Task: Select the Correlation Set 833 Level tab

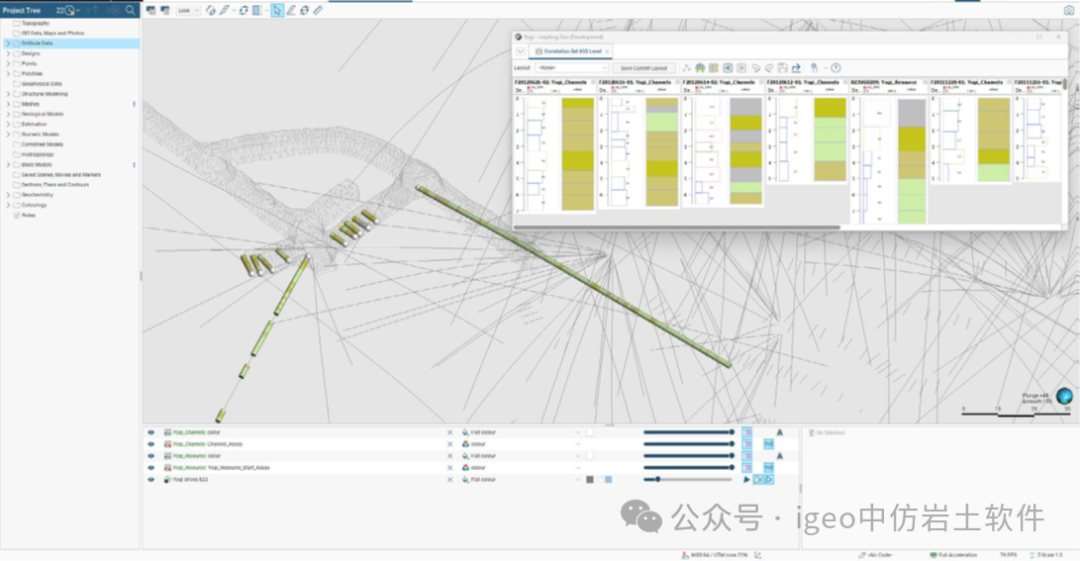Action: pyautogui.click(x=572, y=50)
